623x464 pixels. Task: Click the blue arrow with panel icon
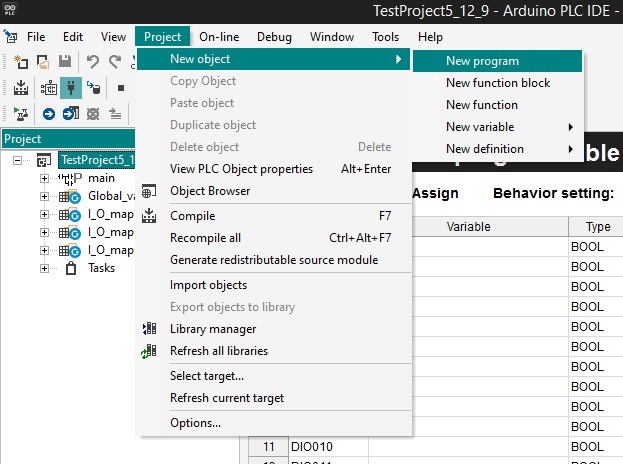71,114
